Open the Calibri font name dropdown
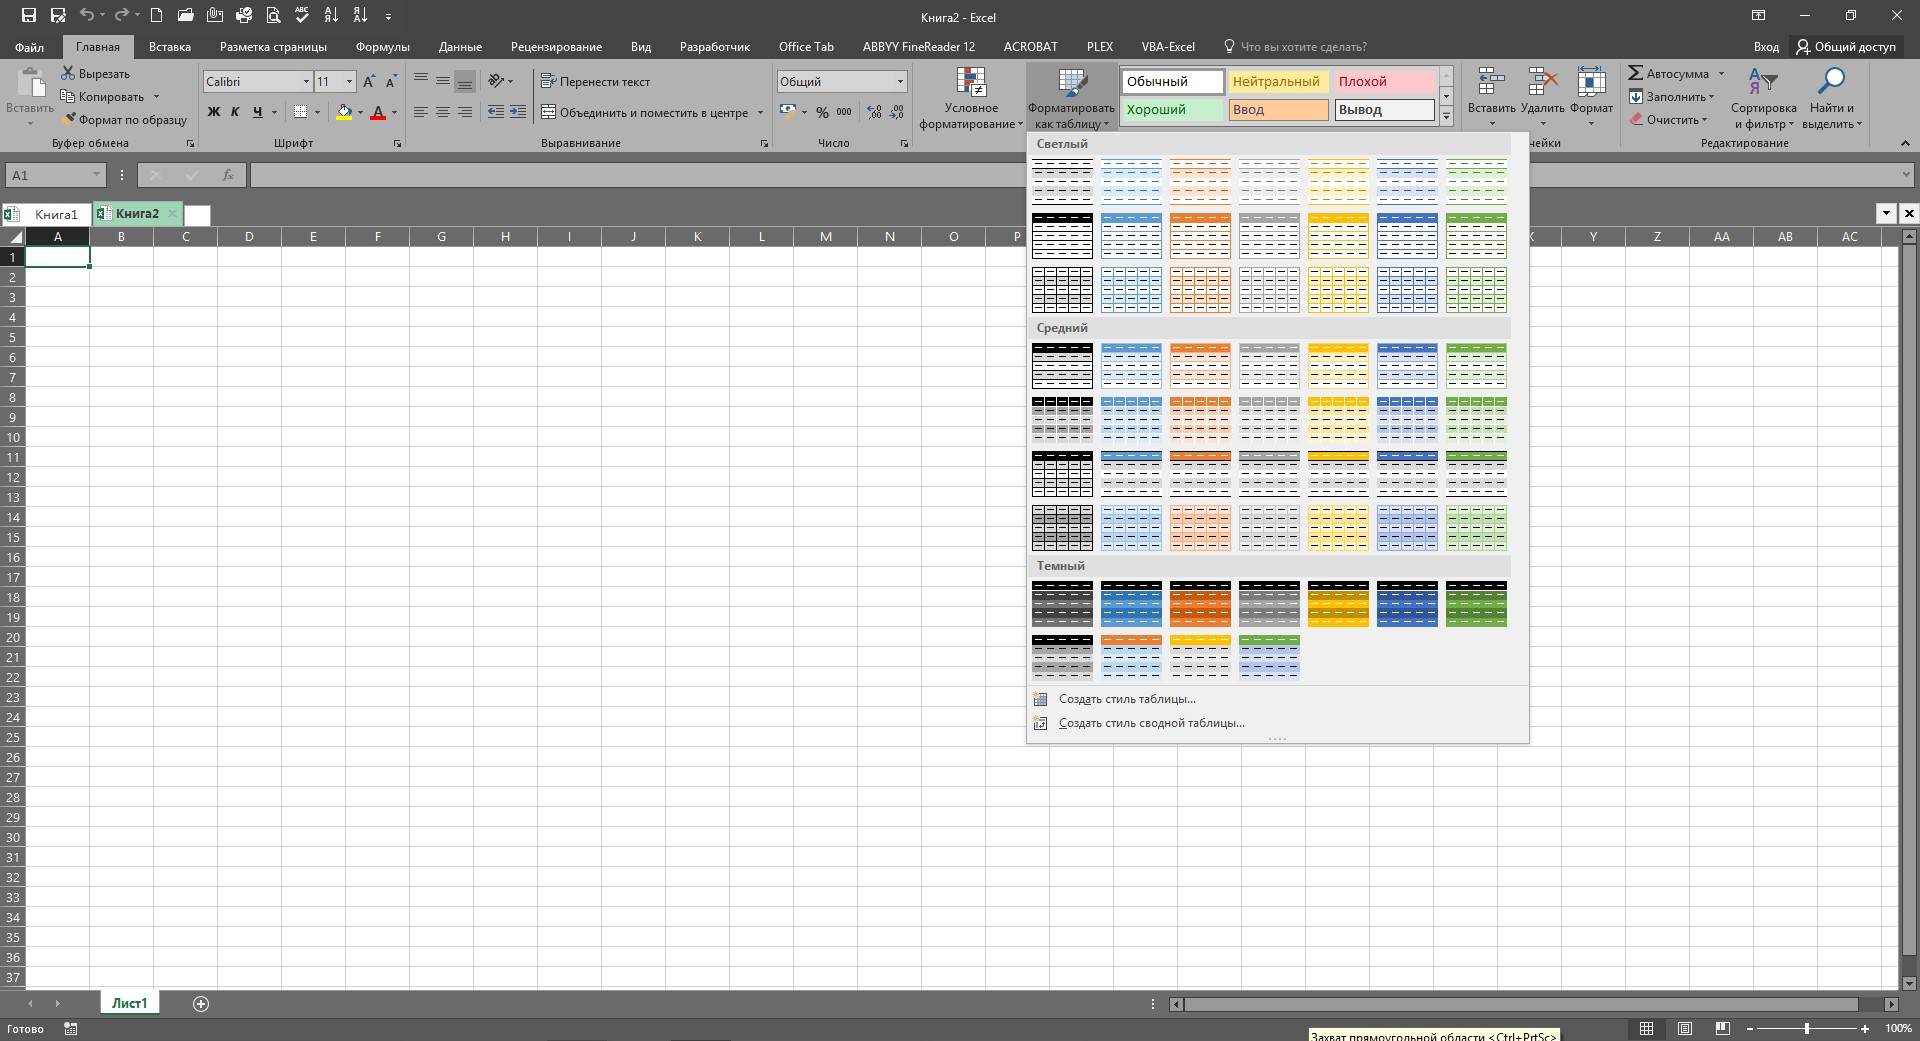Image resolution: width=1920 pixels, height=1041 pixels. (x=306, y=81)
